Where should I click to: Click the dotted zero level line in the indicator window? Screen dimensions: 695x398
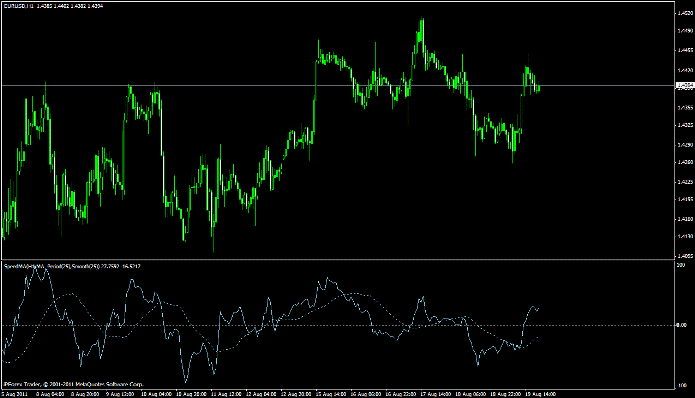coord(337,325)
